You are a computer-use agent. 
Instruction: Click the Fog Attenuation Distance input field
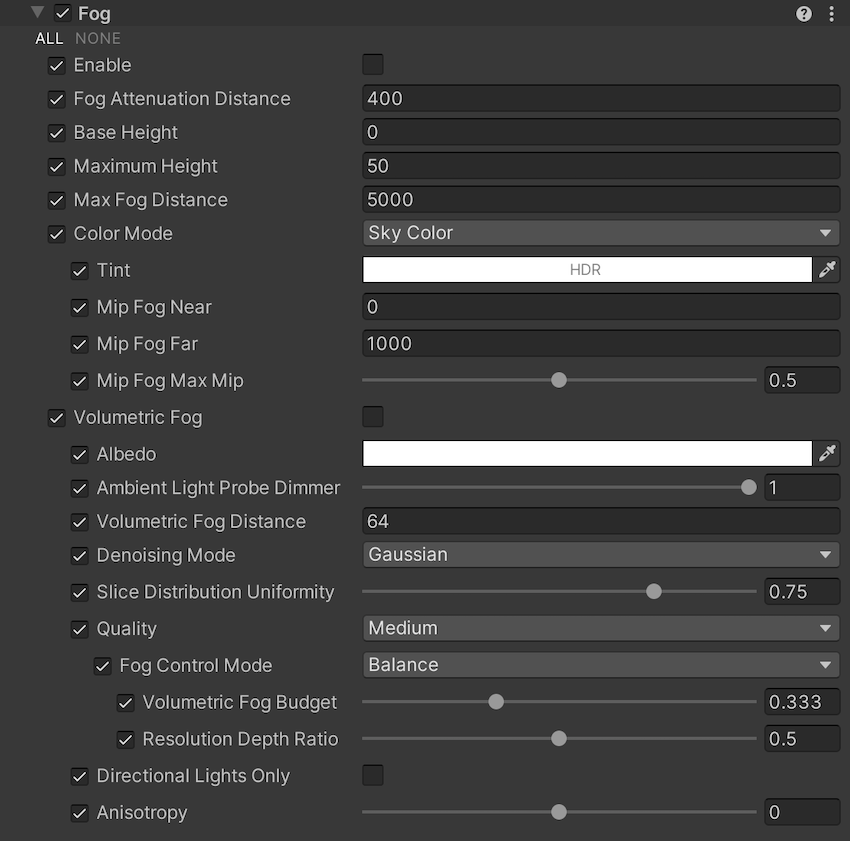click(600, 98)
